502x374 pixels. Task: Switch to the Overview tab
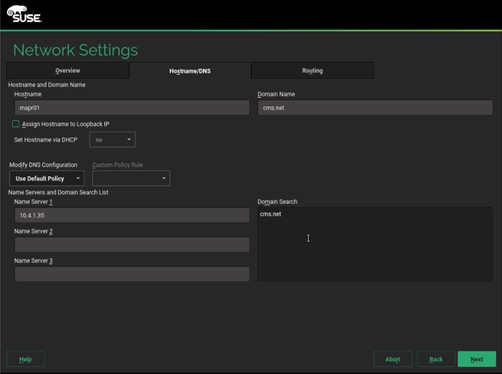(68, 71)
